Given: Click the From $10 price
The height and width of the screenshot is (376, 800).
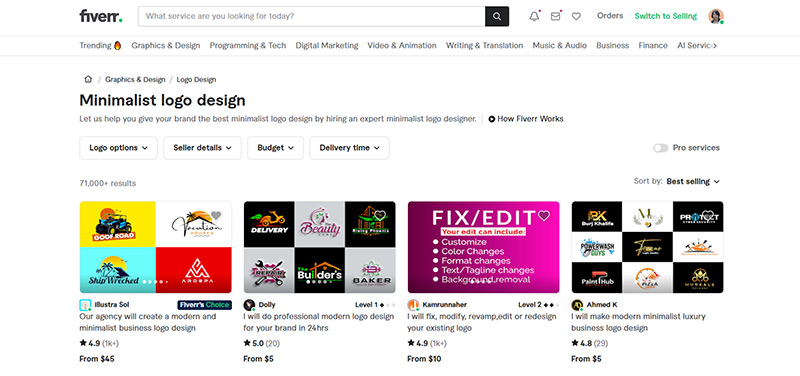Looking at the screenshot, I should point(424,359).
